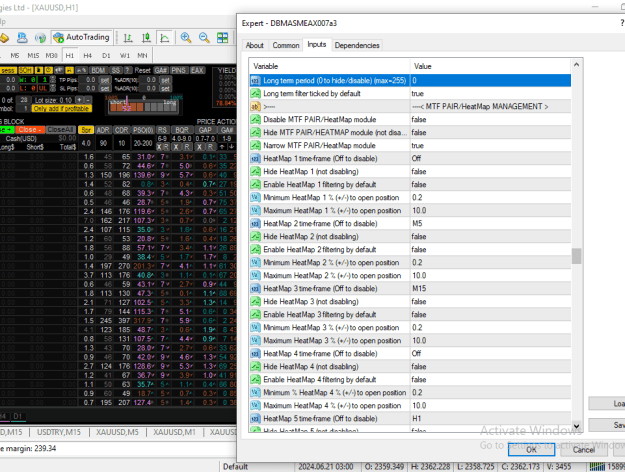Click the Variable column header
This screenshot has height=472, width=625.
(x=329, y=66)
